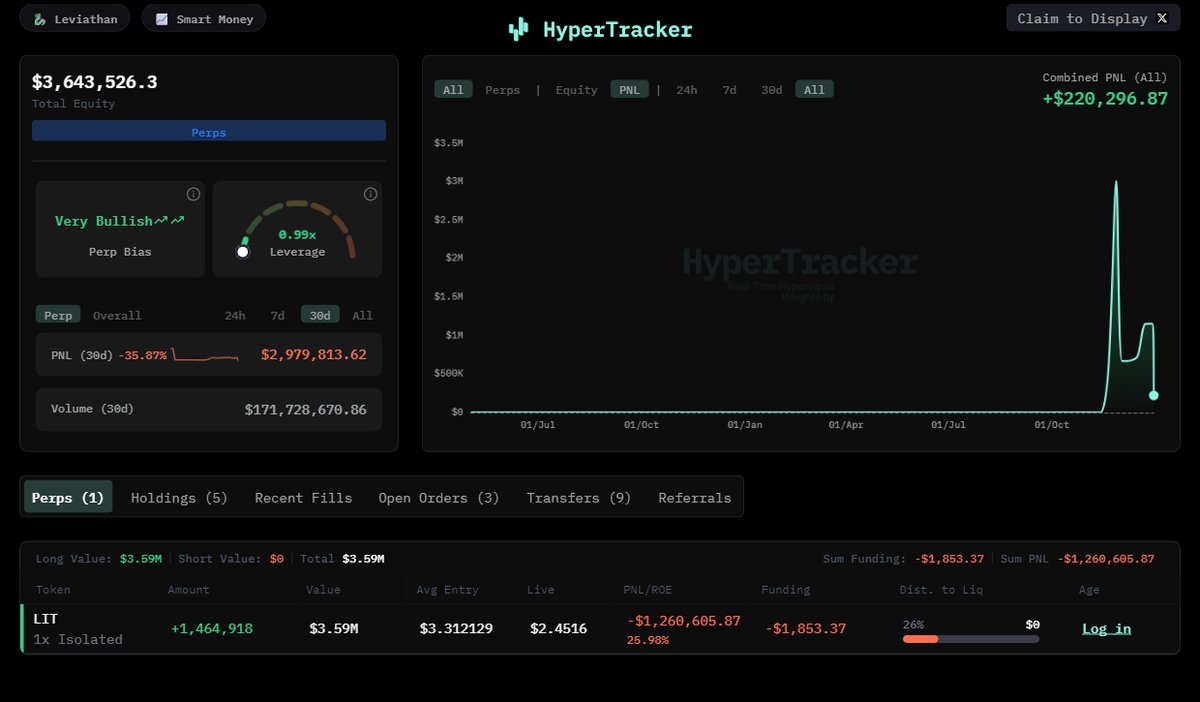The image size is (1200, 702).
Task: Switch to the Recent Fills tab
Action: [x=303, y=497]
